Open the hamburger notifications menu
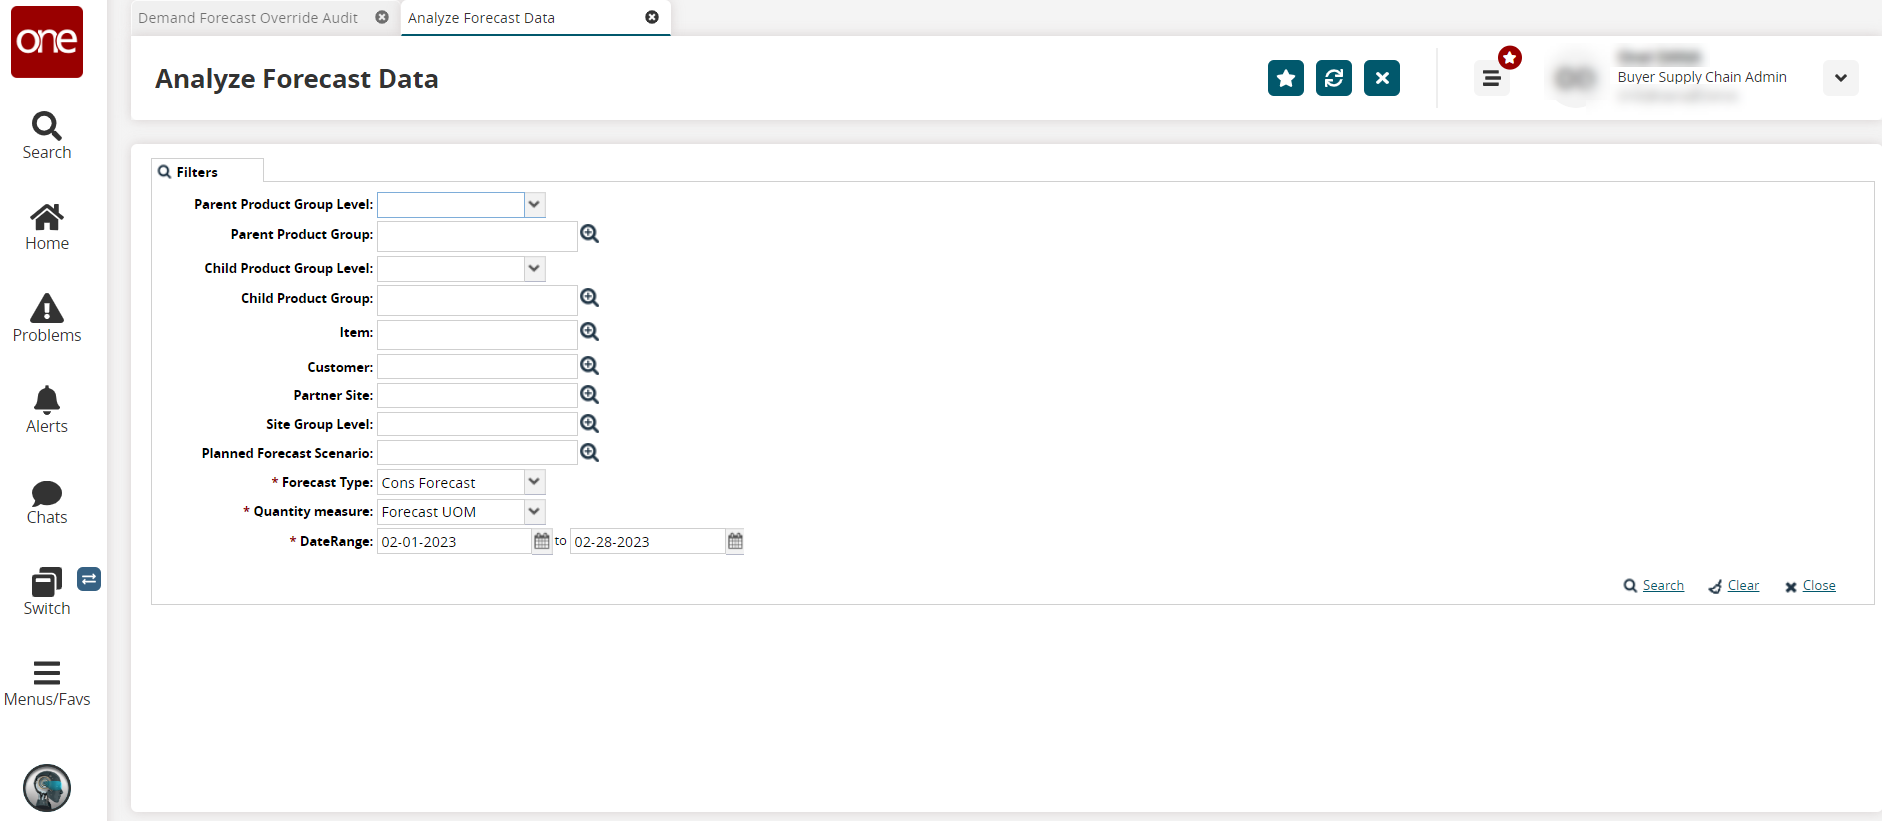 1491,78
